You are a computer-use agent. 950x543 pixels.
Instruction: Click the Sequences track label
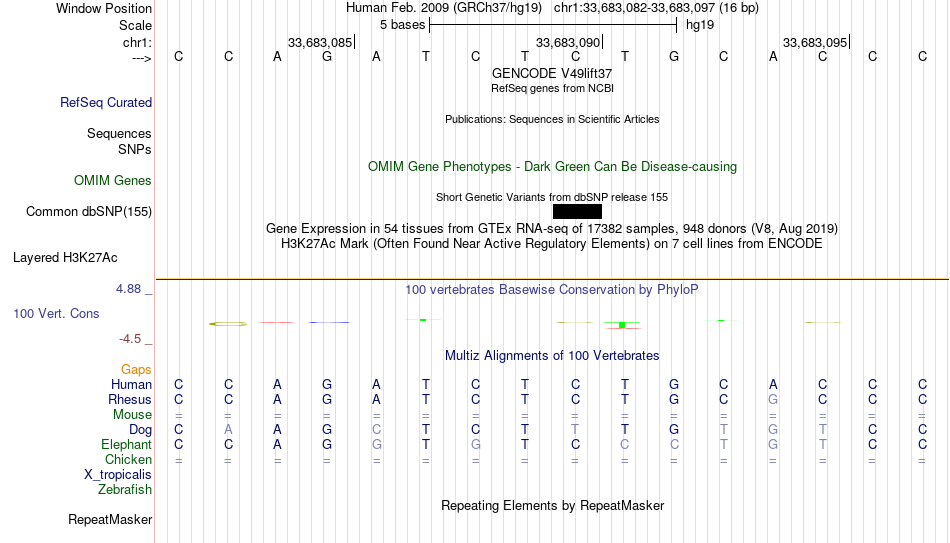point(119,133)
